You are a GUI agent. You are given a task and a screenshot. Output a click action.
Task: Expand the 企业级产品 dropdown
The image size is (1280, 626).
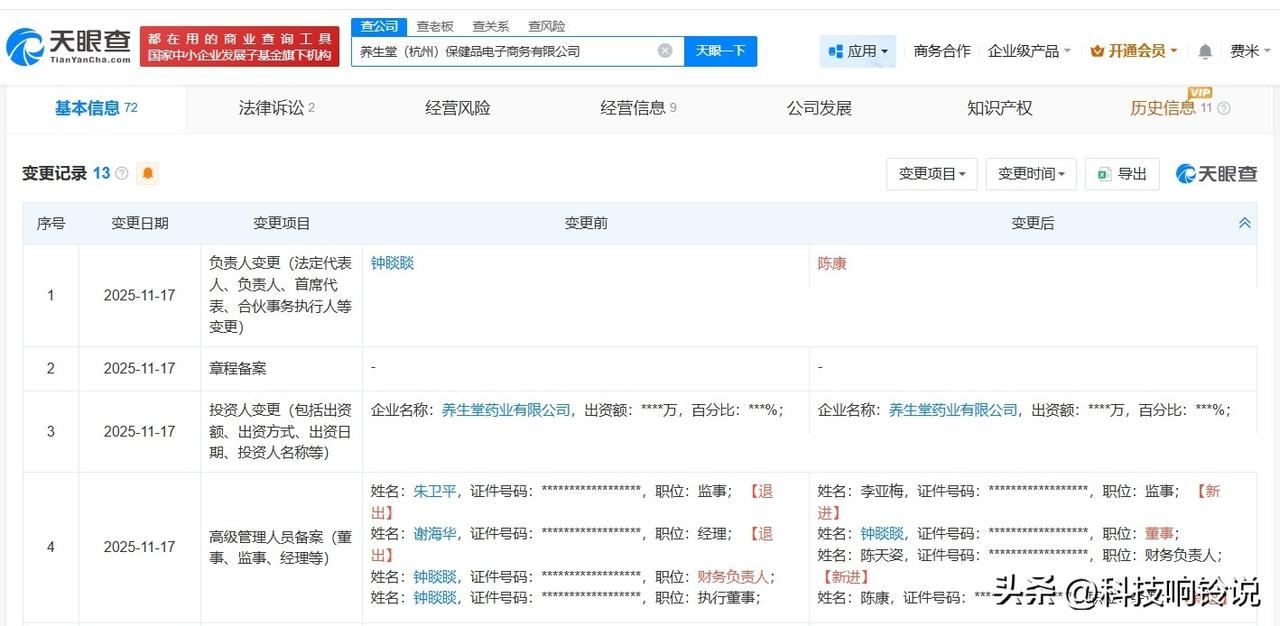click(x=1029, y=51)
